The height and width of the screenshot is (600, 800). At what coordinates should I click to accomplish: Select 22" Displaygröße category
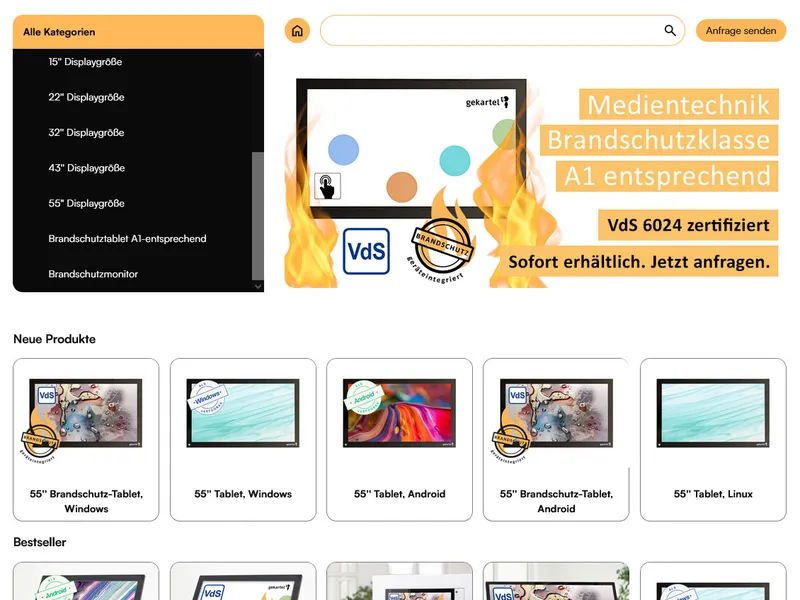[86, 97]
